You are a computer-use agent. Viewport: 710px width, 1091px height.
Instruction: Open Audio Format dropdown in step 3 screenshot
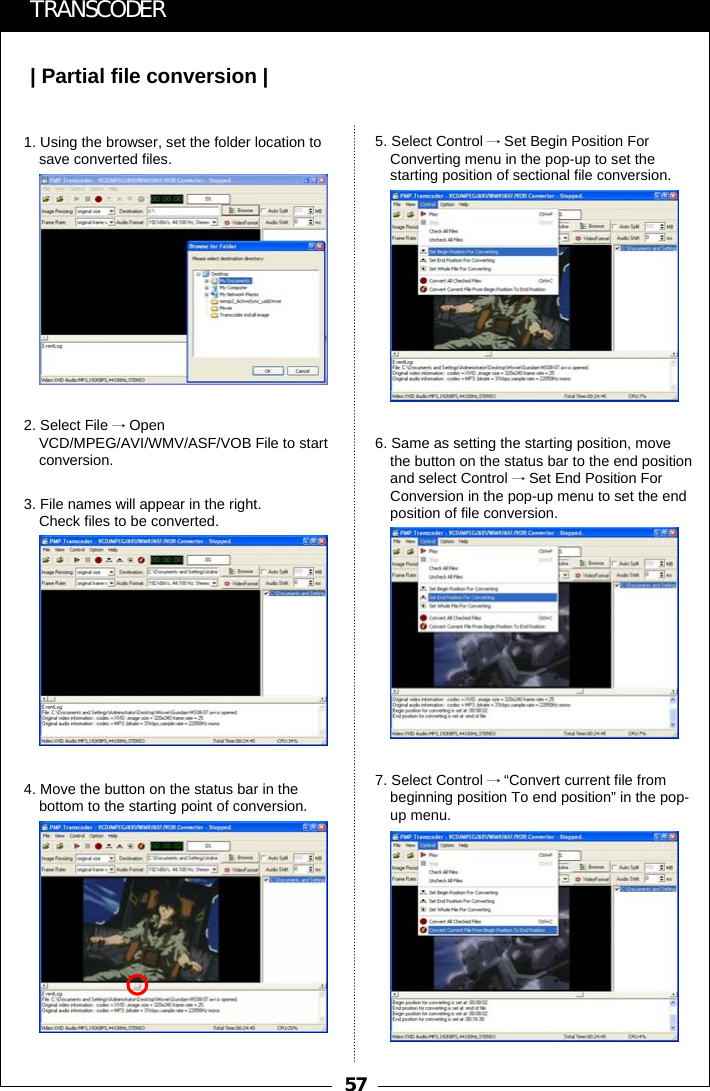coord(214,583)
